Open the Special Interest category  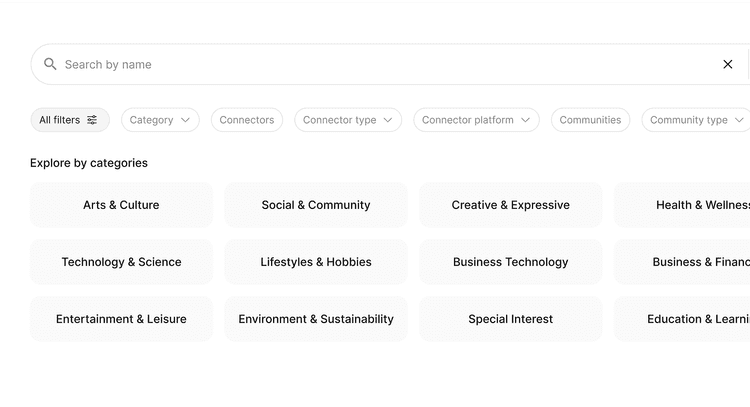(511, 319)
